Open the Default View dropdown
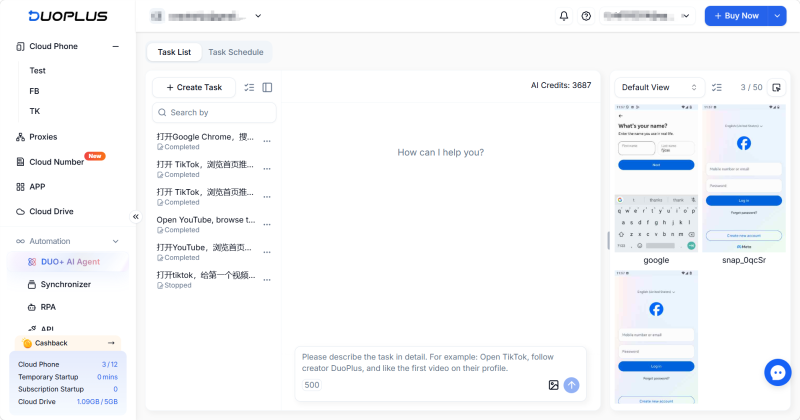 pyautogui.click(x=659, y=88)
